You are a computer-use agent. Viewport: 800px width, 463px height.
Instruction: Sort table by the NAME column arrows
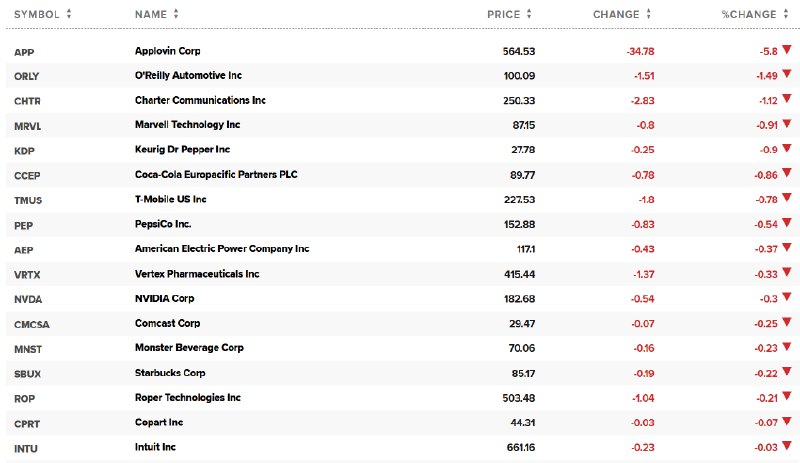point(176,14)
